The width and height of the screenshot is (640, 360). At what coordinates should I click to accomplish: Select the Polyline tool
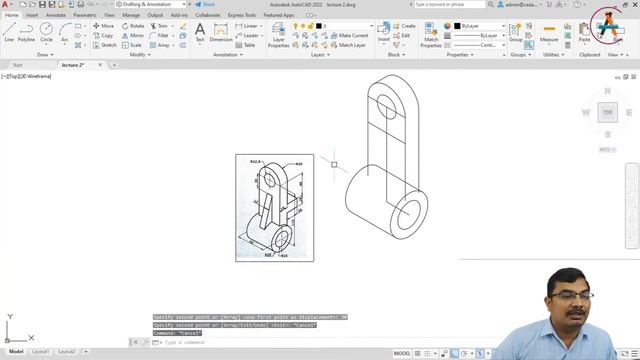pos(26,32)
